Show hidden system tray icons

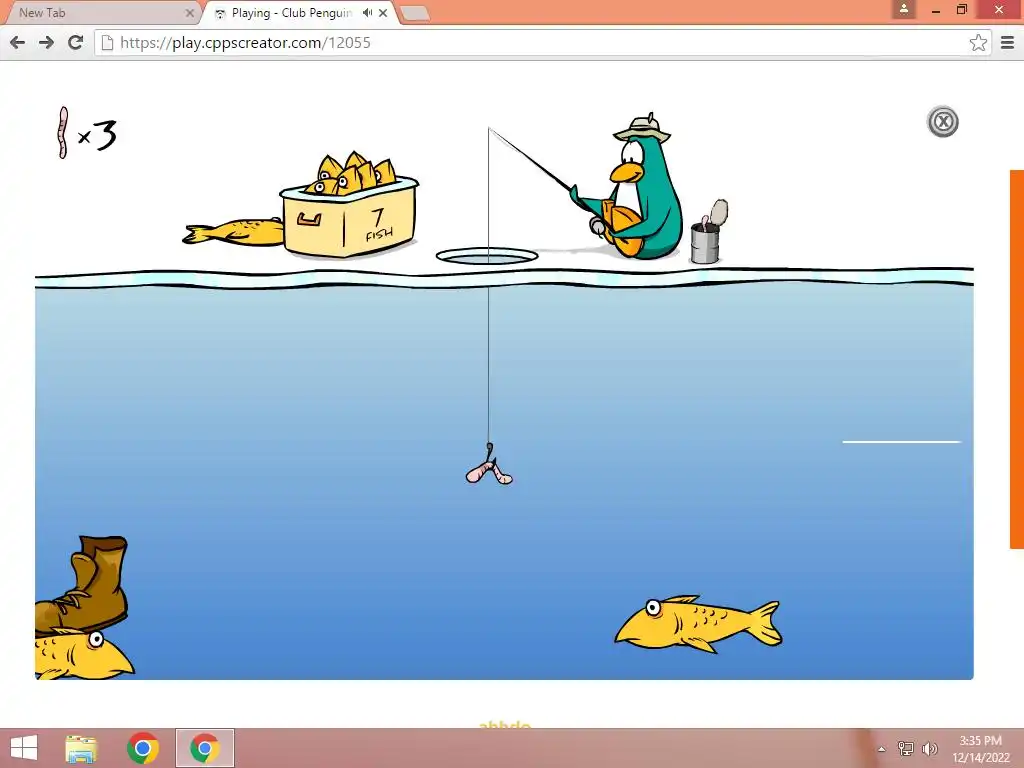click(x=882, y=749)
